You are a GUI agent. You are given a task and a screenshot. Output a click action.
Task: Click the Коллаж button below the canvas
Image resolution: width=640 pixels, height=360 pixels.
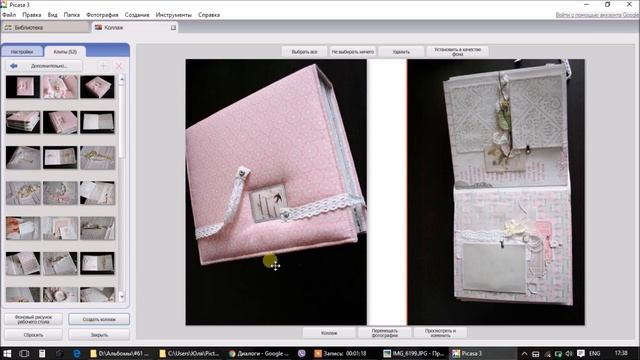329,333
